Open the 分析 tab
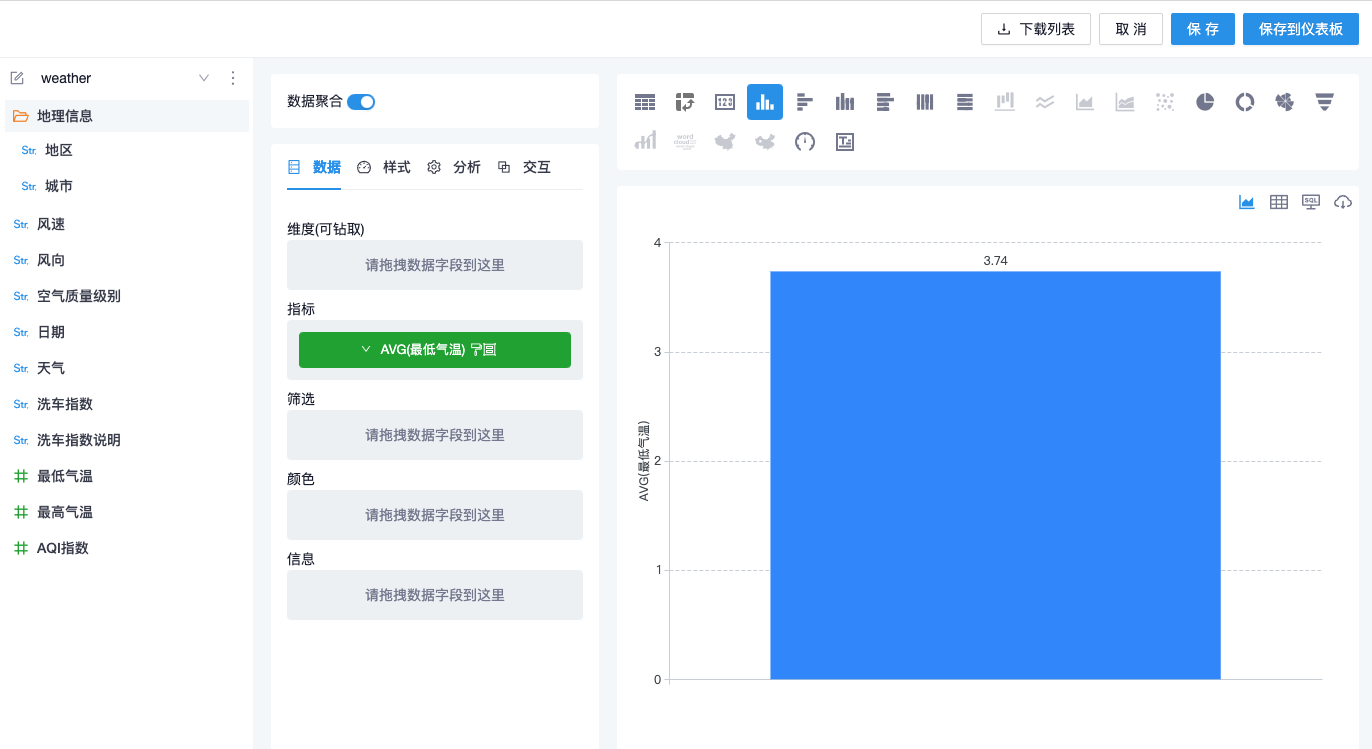1372x749 pixels. coord(455,167)
